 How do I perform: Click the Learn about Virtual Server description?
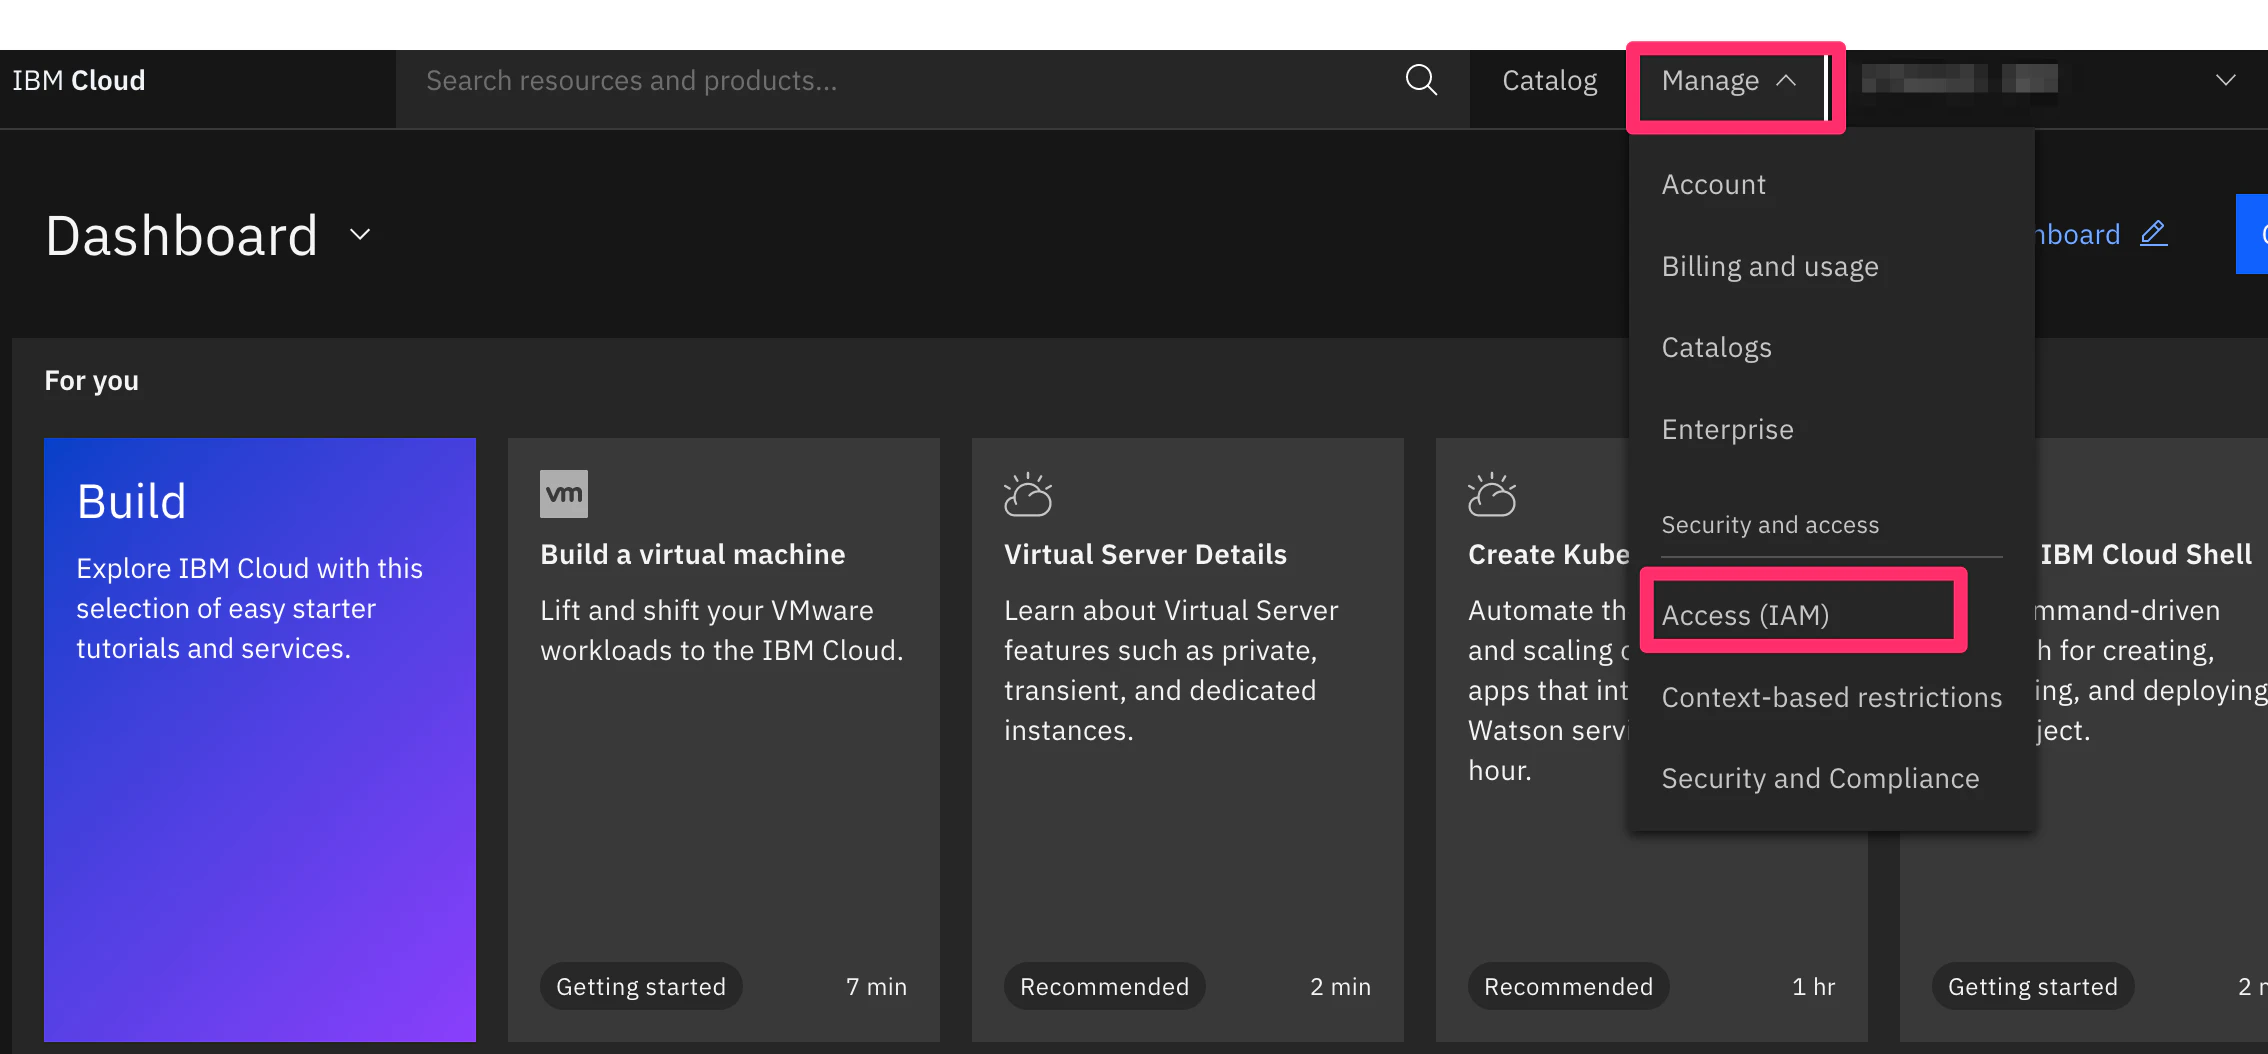click(1171, 670)
